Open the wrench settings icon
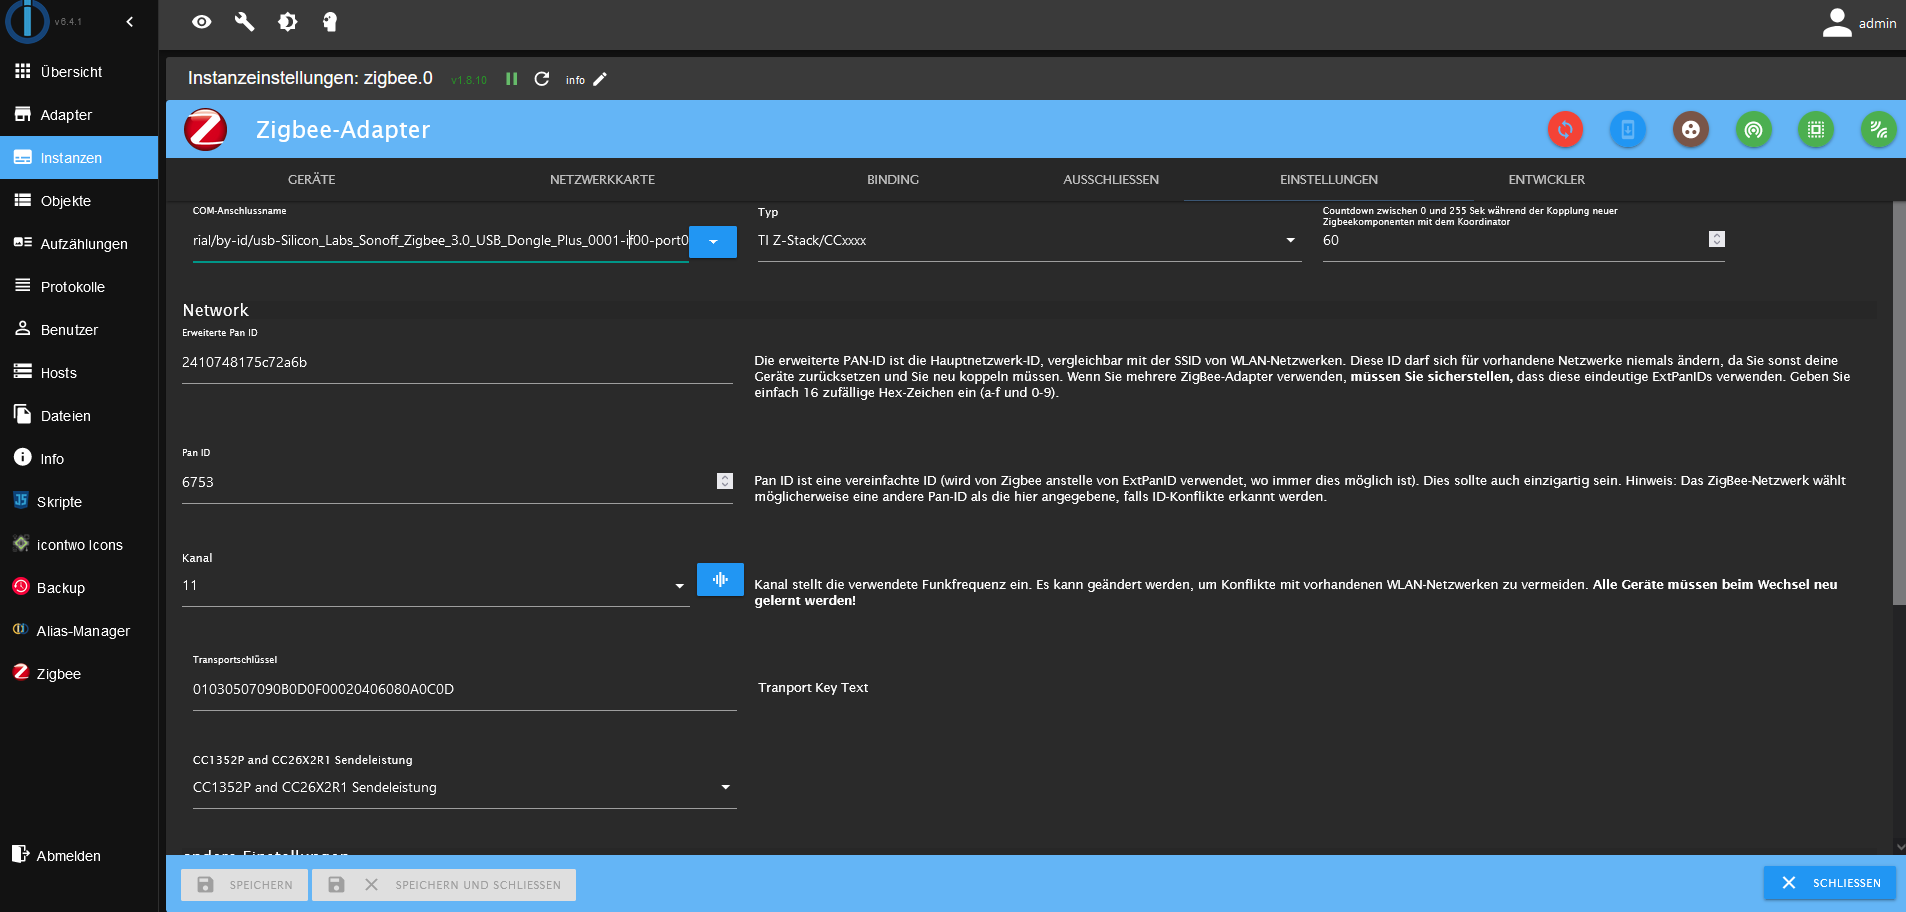The width and height of the screenshot is (1906, 912). [244, 22]
